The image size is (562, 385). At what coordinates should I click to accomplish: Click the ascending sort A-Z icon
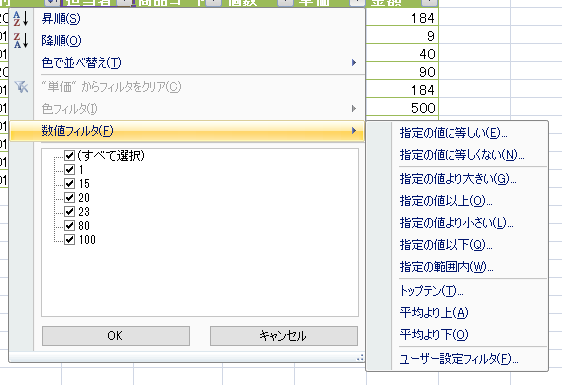click(x=21, y=19)
